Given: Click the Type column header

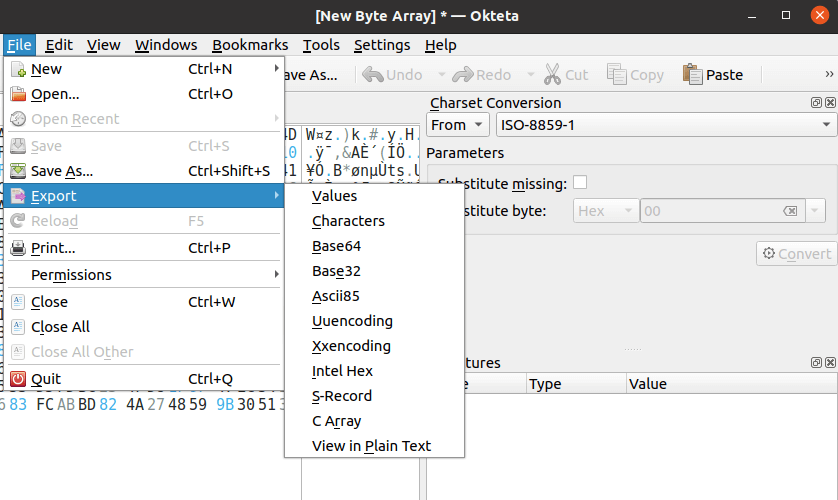Looking at the screenshot, I should pos(576,384).
